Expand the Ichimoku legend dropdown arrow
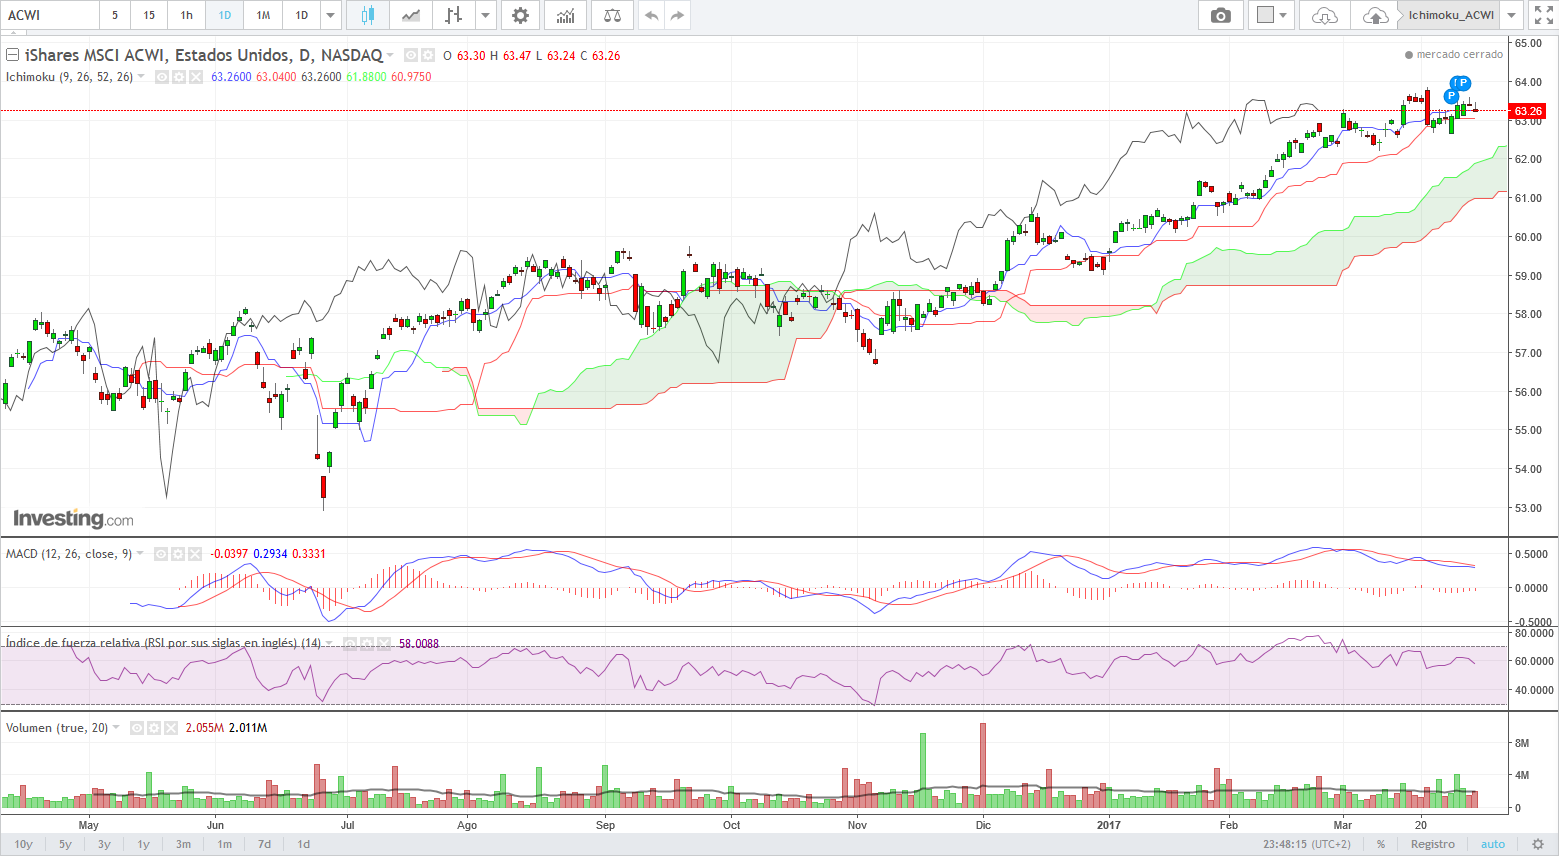 141,77
